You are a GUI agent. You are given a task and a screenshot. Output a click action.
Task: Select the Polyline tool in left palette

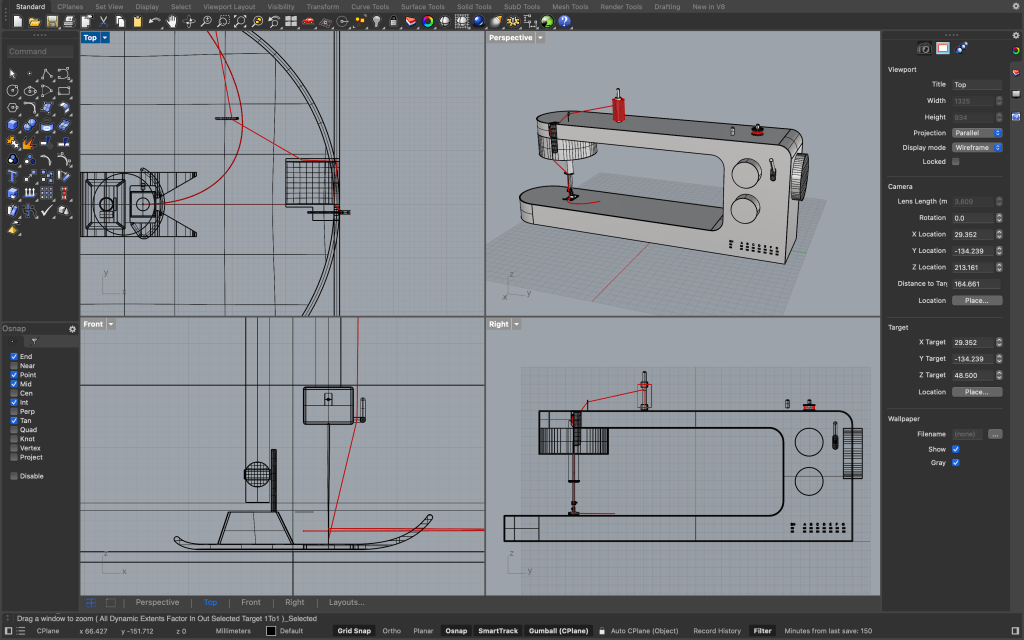pos(46,73)
